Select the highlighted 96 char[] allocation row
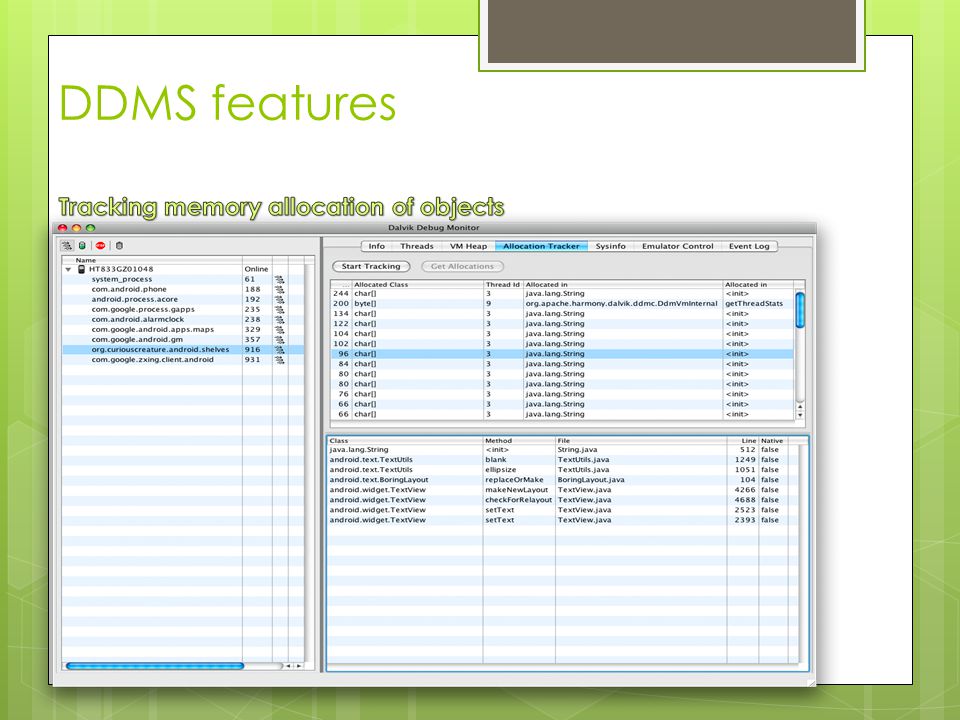 coord(562,354)
